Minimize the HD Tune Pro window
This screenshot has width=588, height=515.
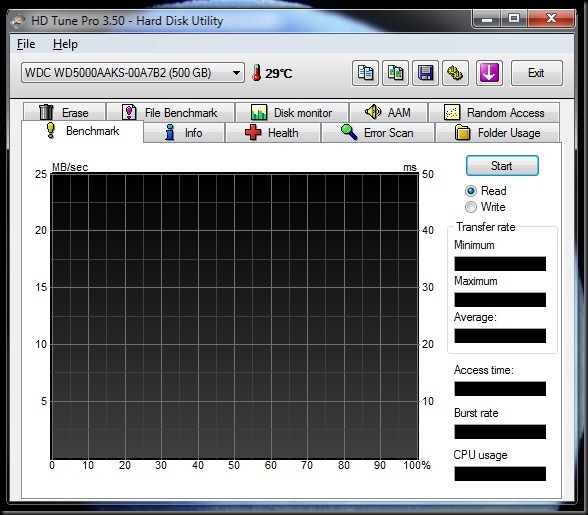coord(487,19)
